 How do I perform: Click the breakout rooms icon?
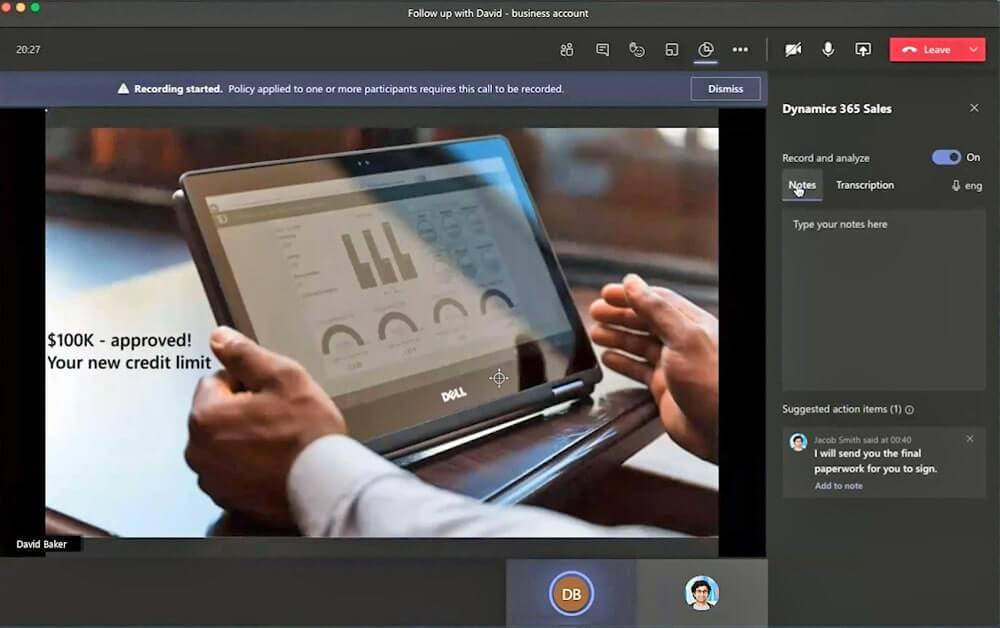tap(672, 49)
